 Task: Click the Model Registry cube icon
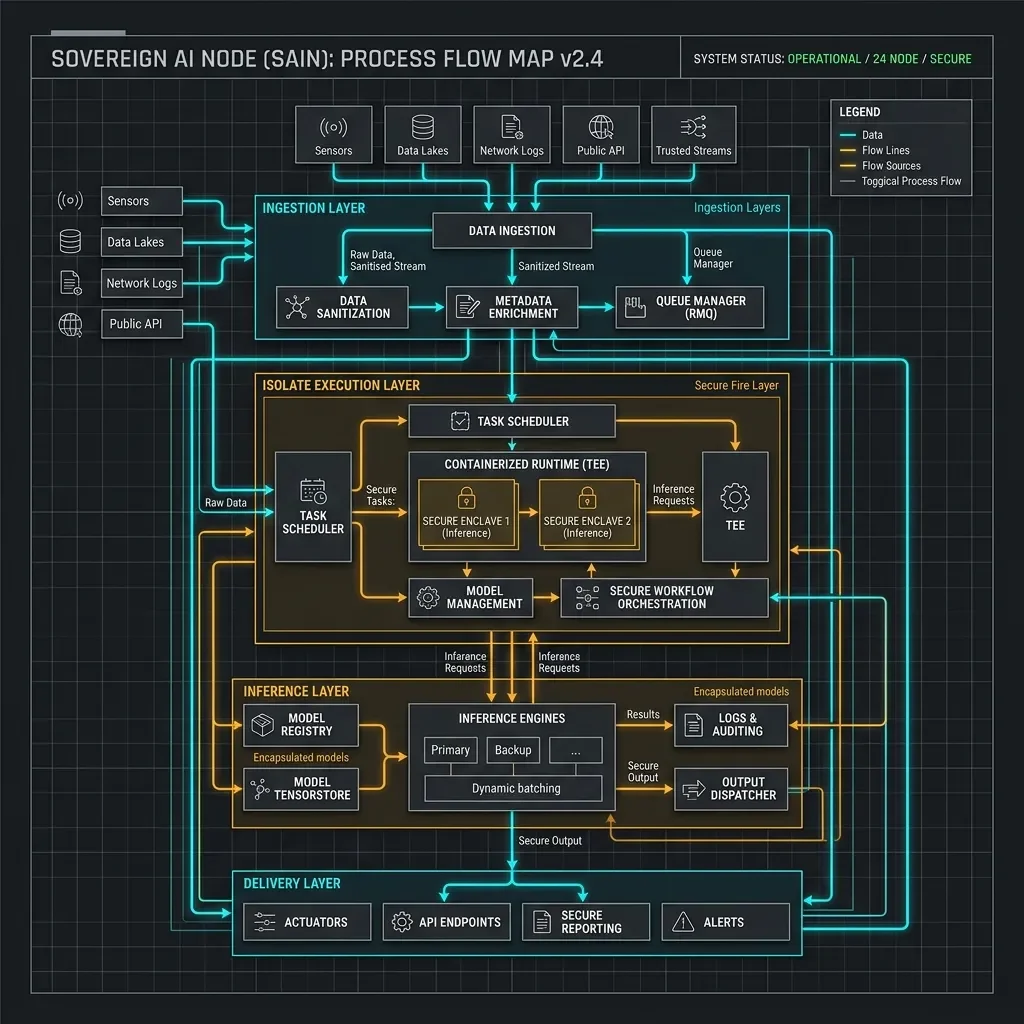coord(263,725)
